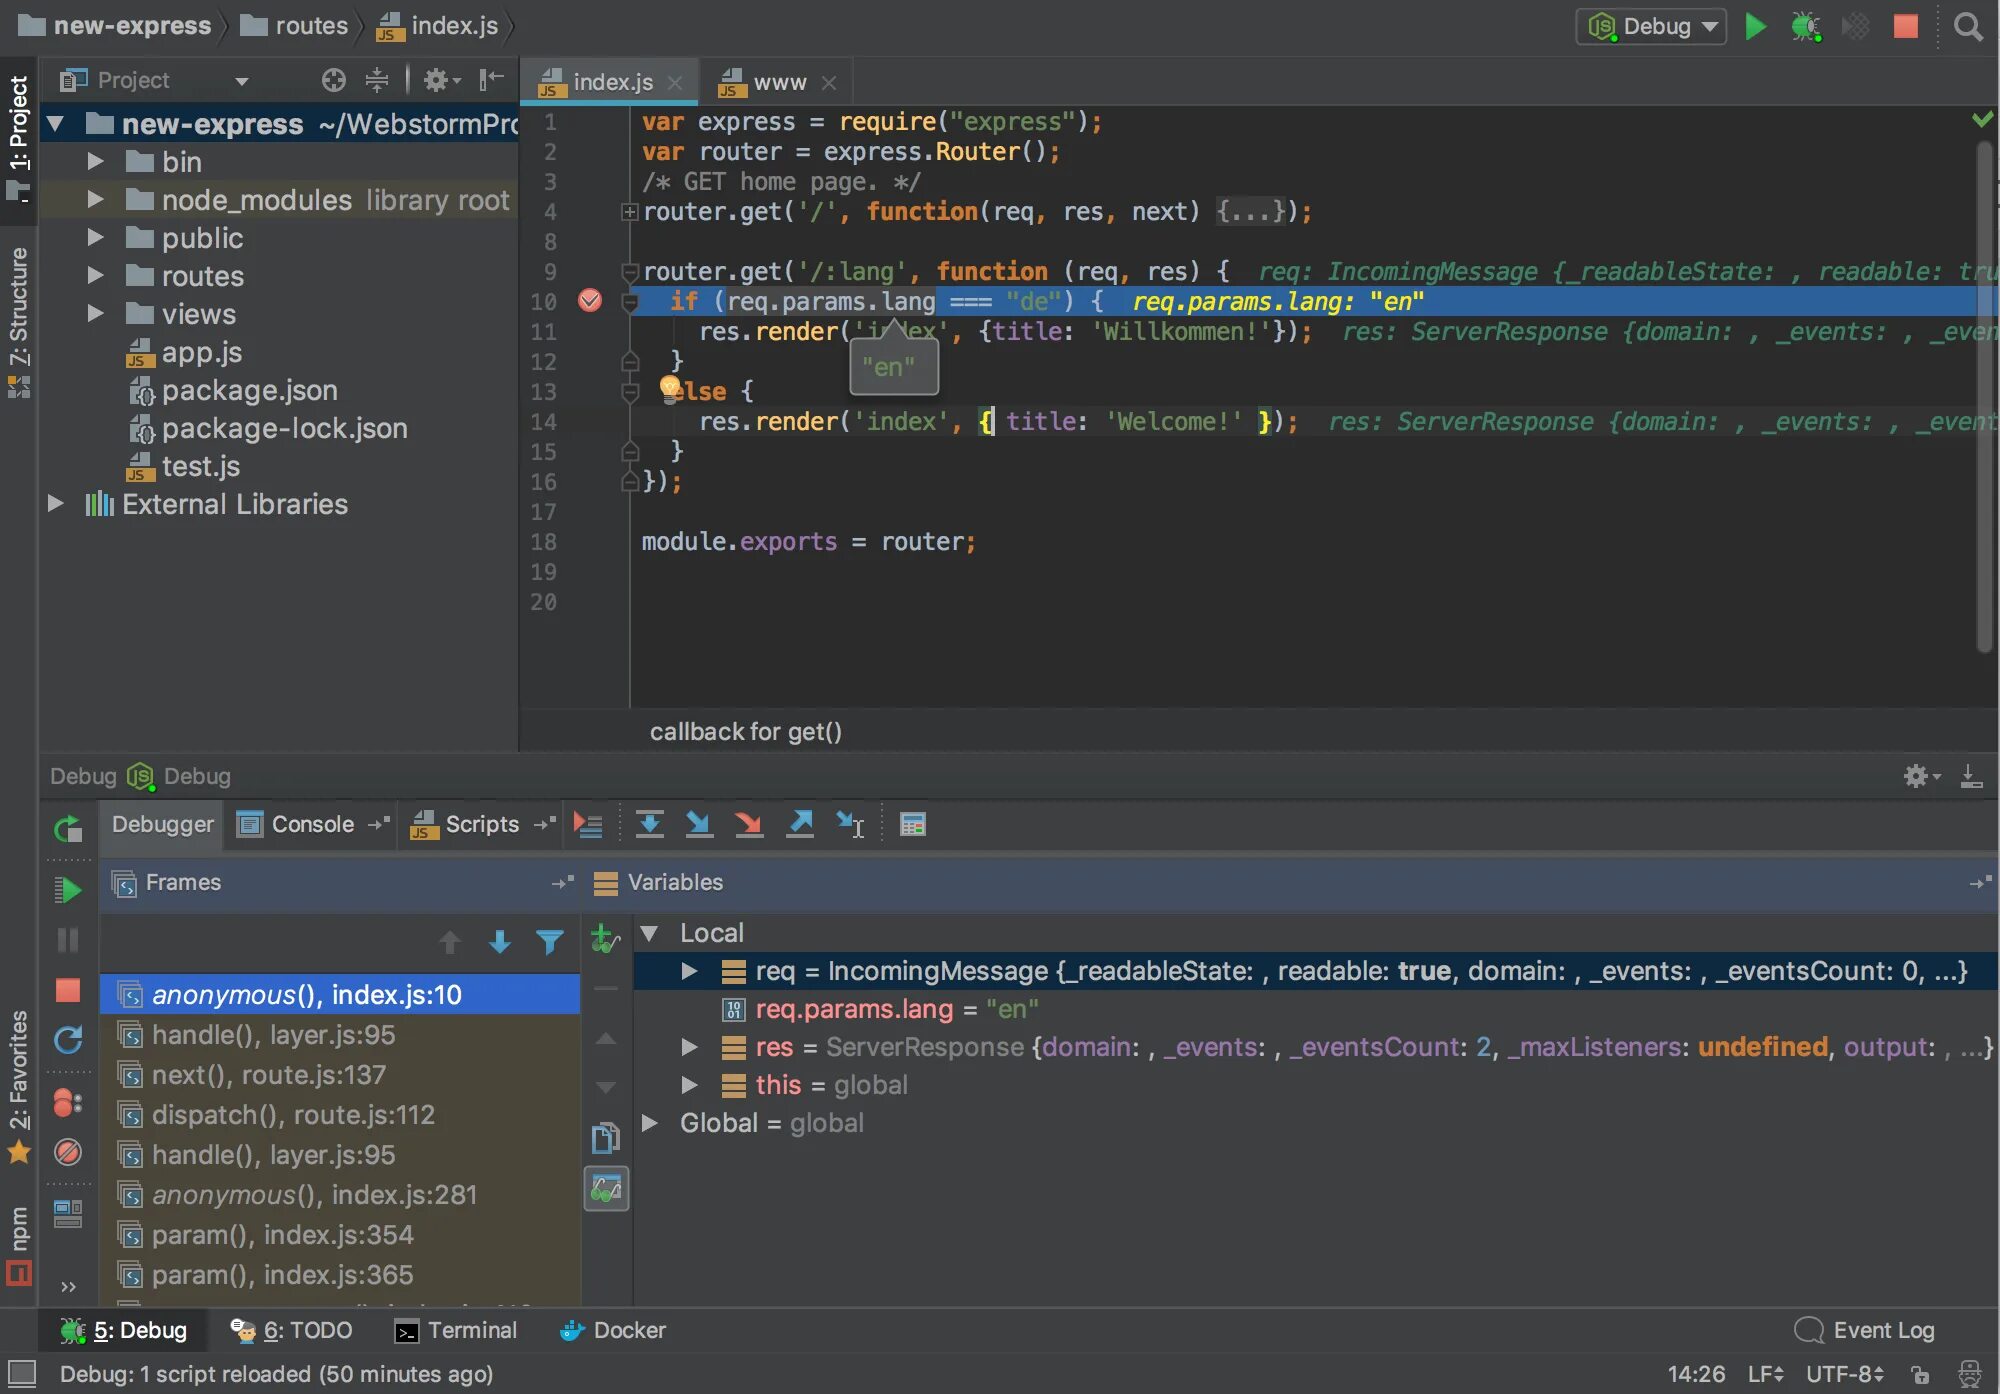2000x1394 pixels.
Task: Click the Force Step Into red arrow
Action: pyautogui.click(x=748, y=824)
